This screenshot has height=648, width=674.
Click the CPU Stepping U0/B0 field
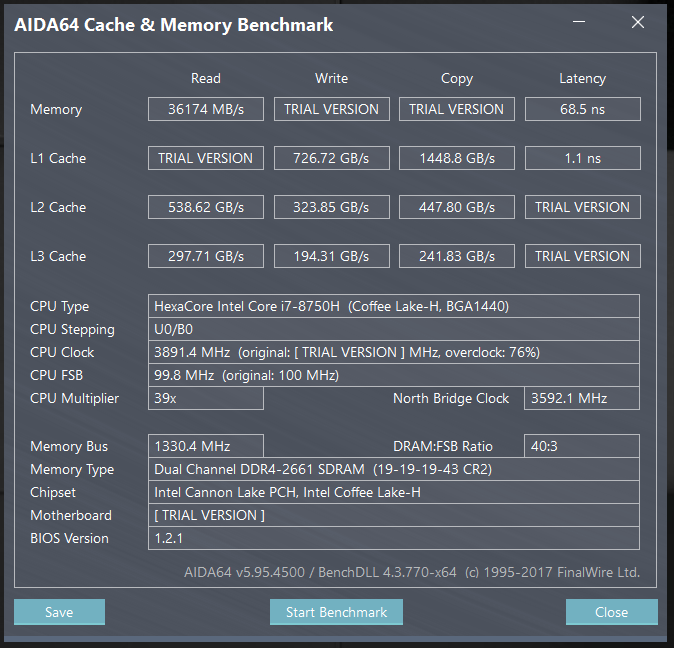click(x=394, y=329)
